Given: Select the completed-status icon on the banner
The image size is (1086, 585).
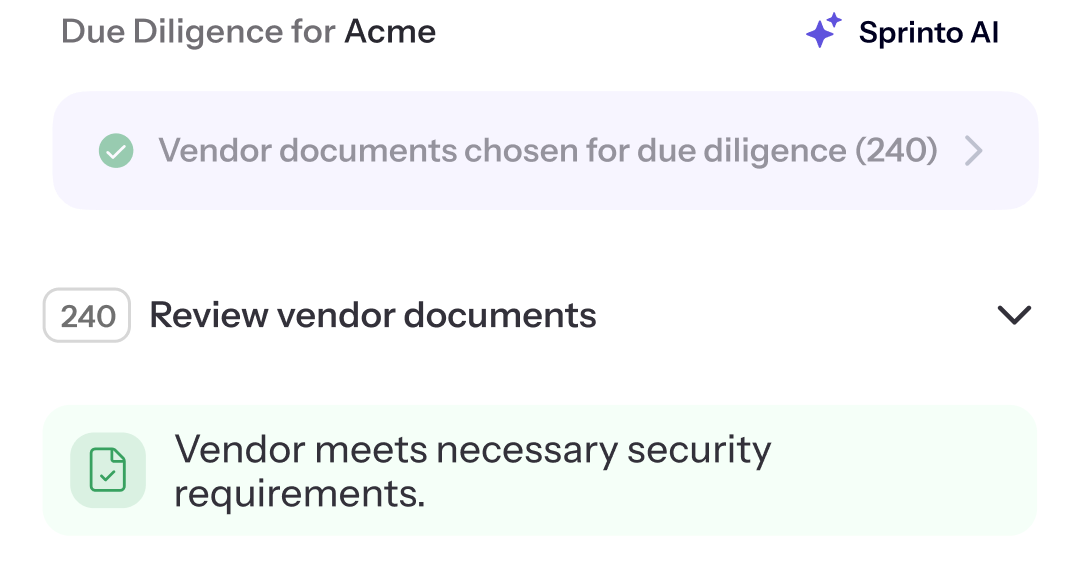Looking at the screenshot, I should click(116, 150).
